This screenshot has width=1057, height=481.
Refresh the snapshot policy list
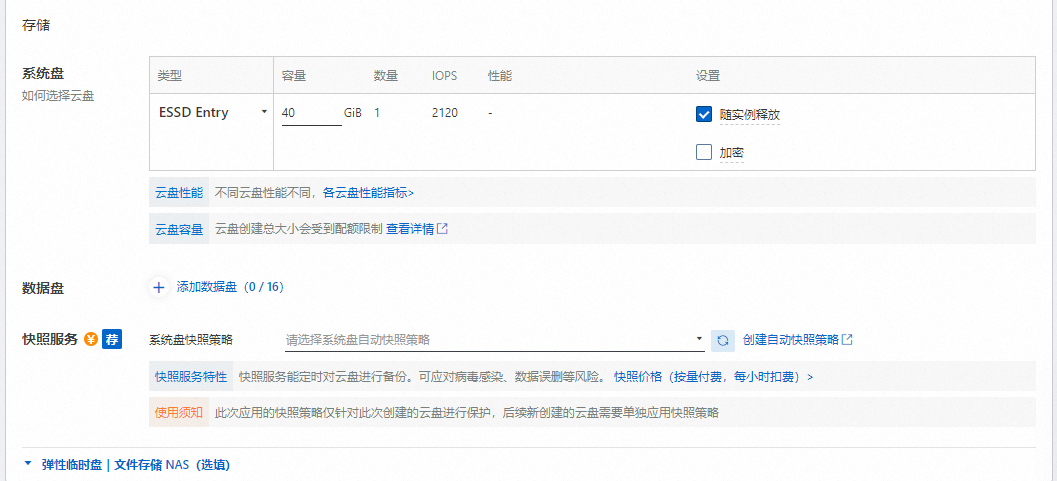point(723,340)
